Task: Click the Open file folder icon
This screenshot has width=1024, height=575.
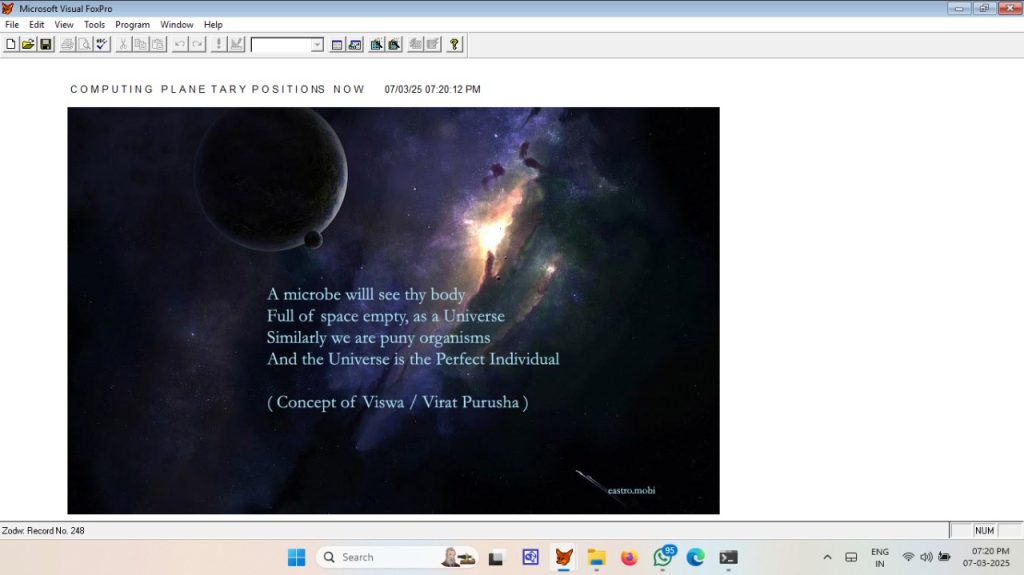Action: pos(28,44)
